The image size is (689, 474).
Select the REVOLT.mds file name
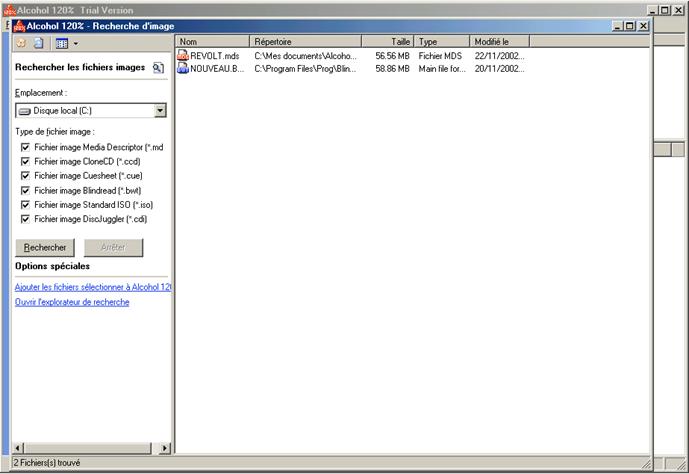(215, 56)
